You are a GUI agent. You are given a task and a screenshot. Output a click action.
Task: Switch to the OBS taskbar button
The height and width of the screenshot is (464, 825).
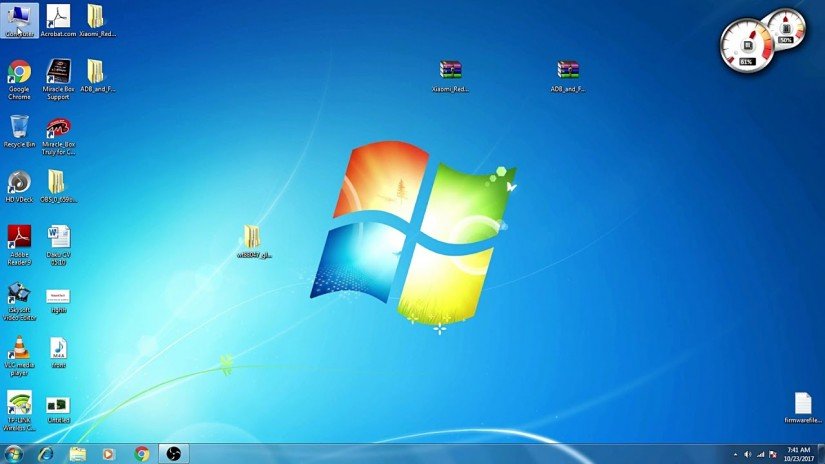tap(173, 453)
